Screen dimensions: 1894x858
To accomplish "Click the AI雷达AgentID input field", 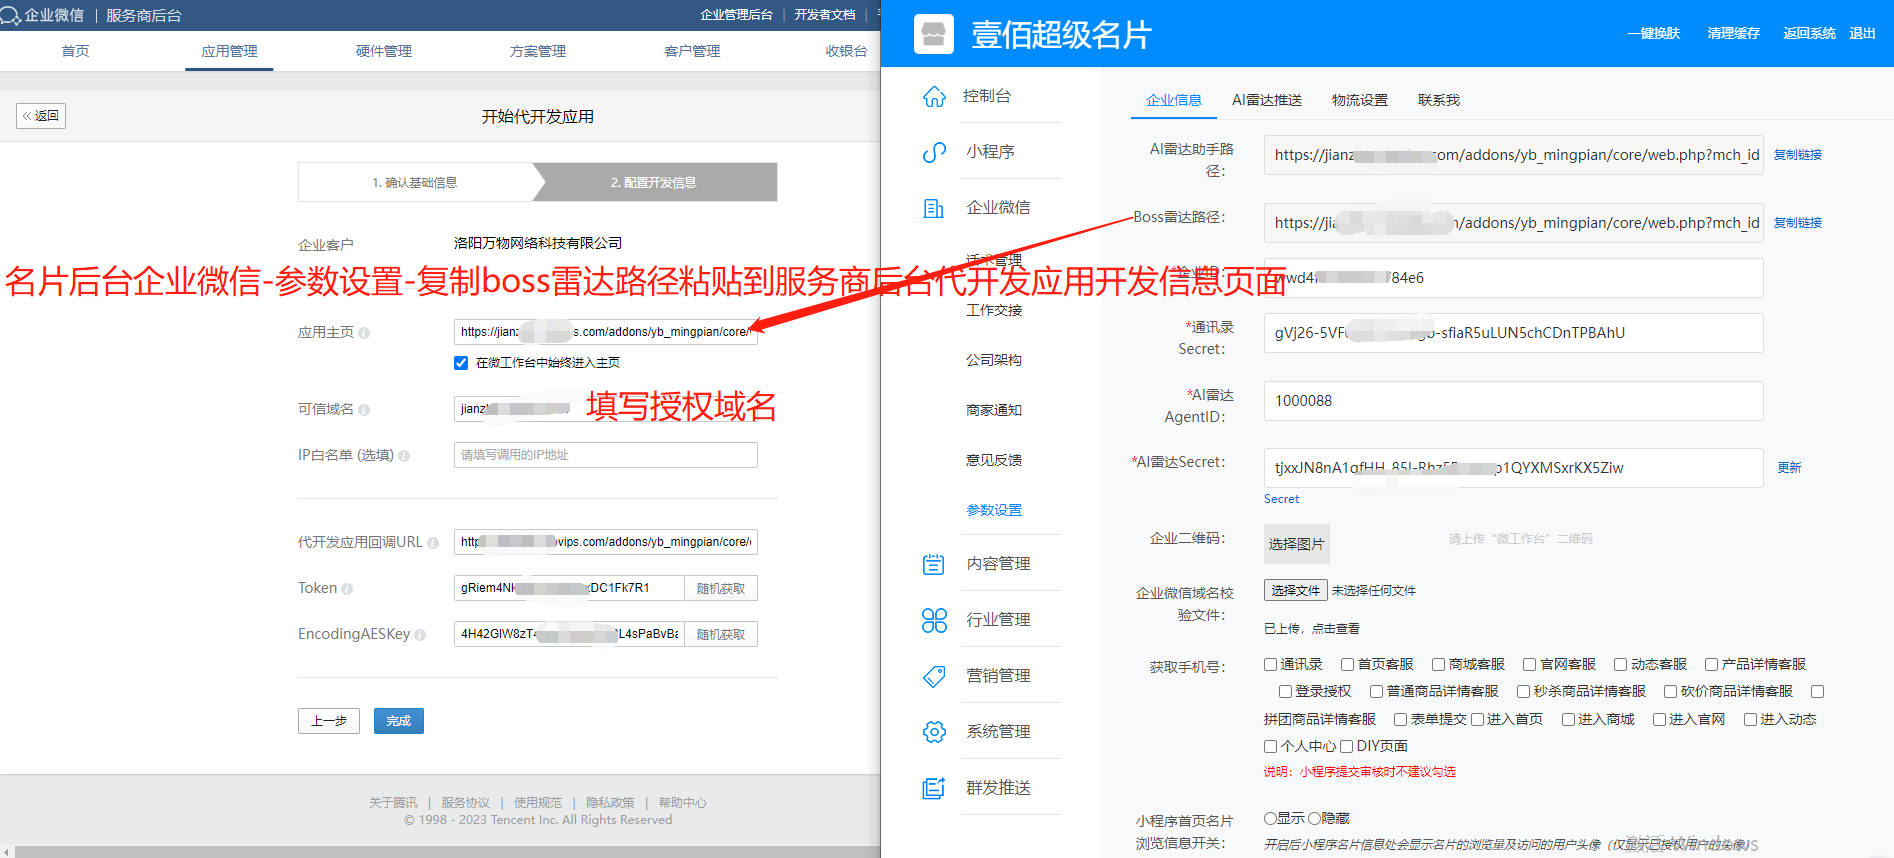I will point(1514,401).
